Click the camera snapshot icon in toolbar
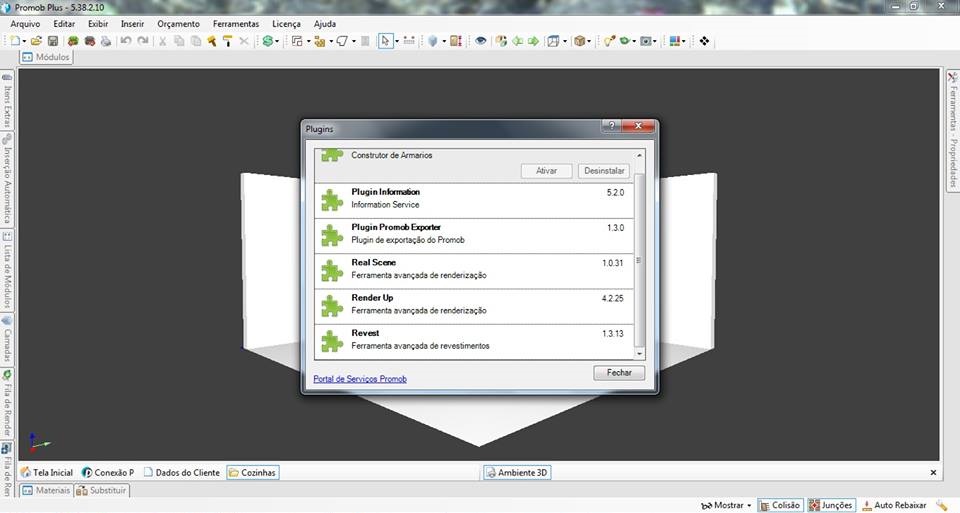 [645, 41]
